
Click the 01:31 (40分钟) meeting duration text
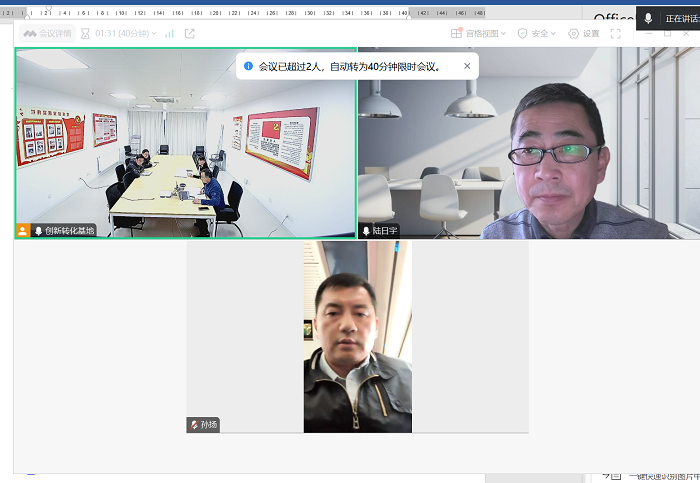coord(125,33)
